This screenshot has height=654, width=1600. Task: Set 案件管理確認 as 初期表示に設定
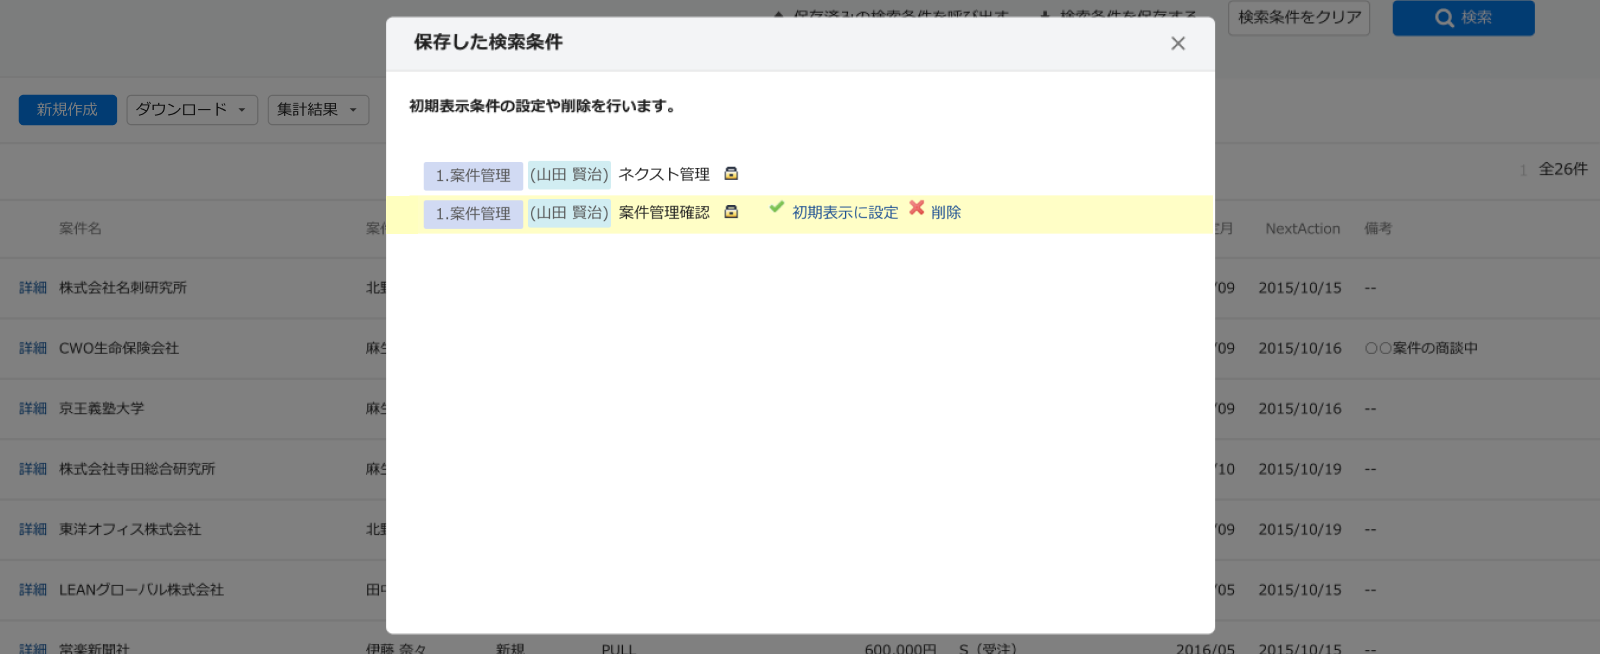coord(845,213)
